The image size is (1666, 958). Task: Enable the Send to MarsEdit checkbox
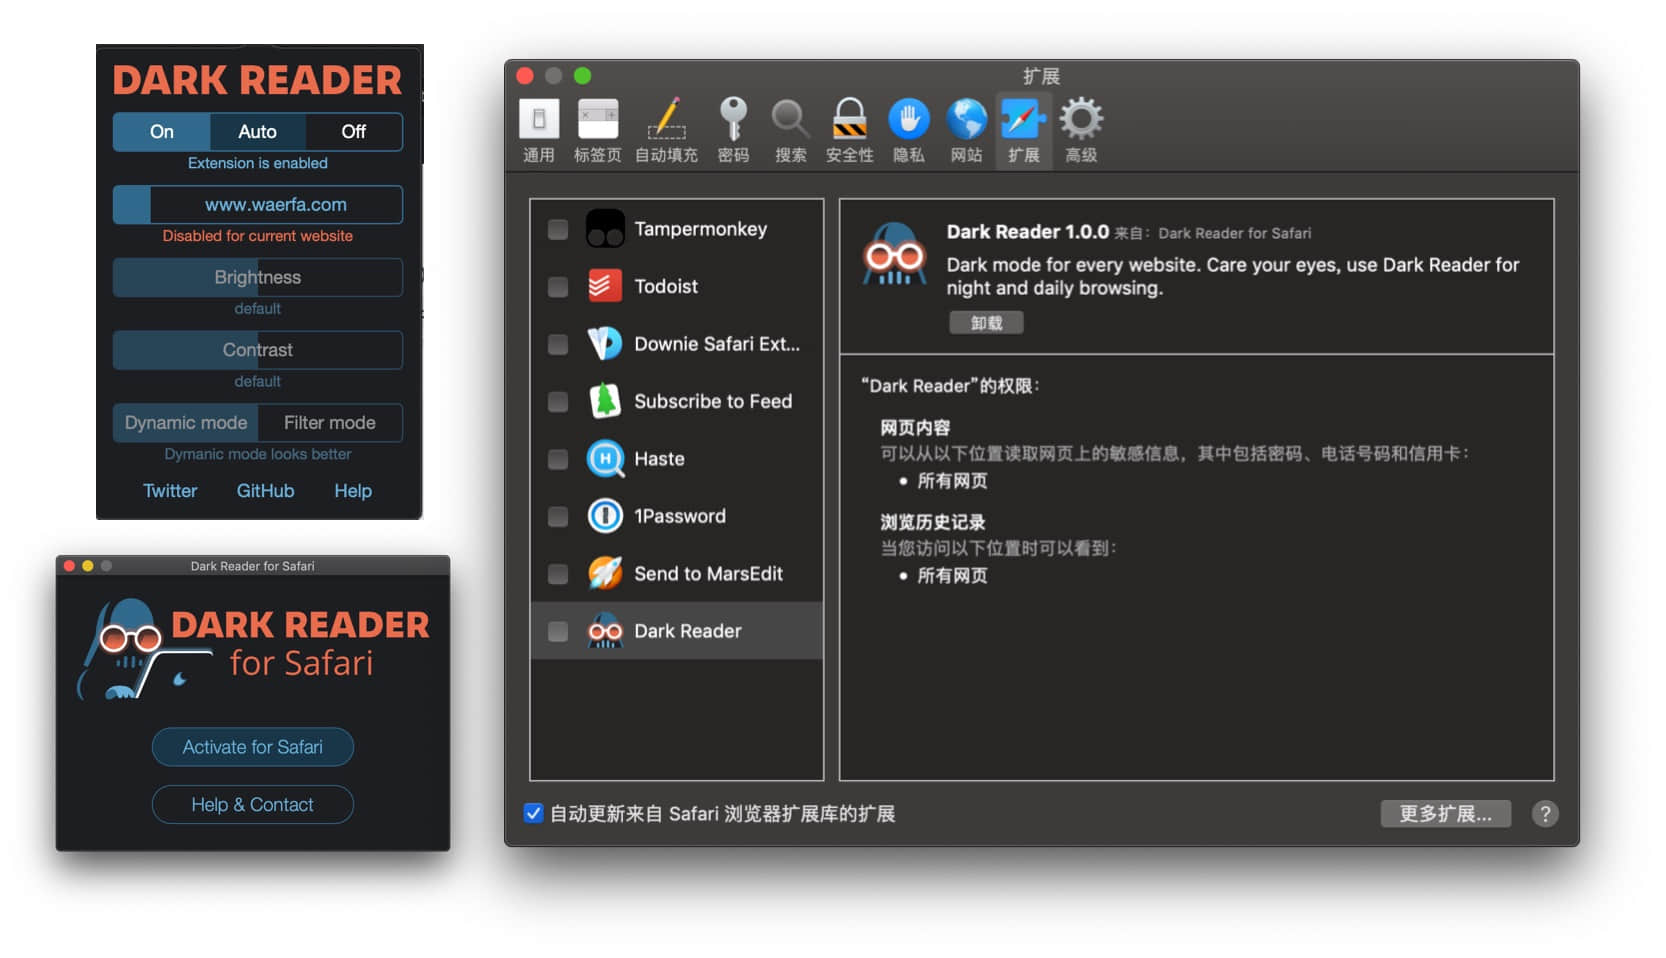point(558,574)
